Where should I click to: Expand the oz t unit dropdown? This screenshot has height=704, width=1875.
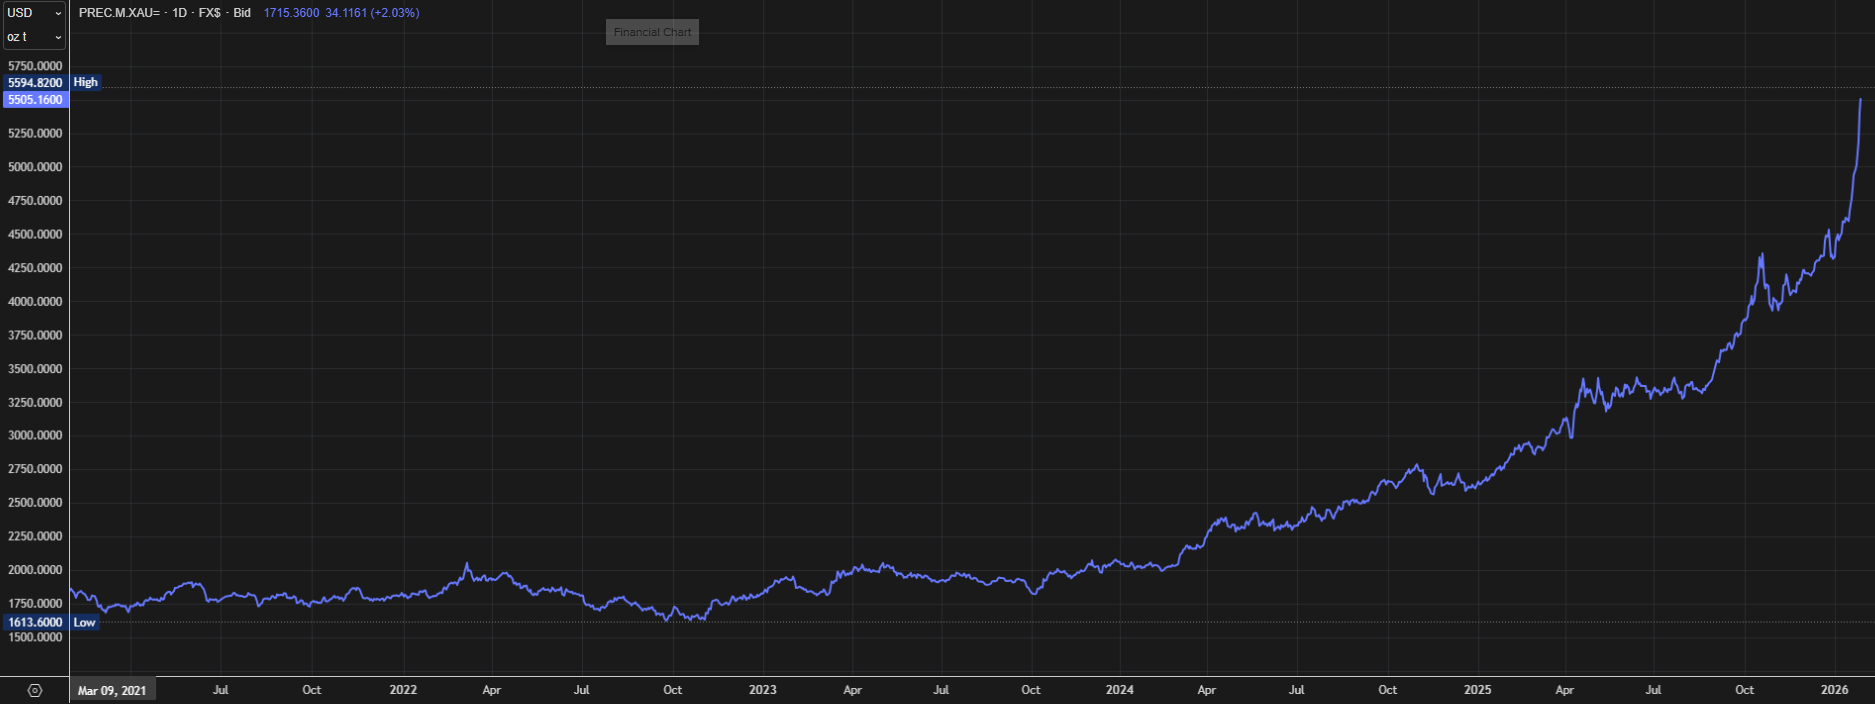click(34, 37)
